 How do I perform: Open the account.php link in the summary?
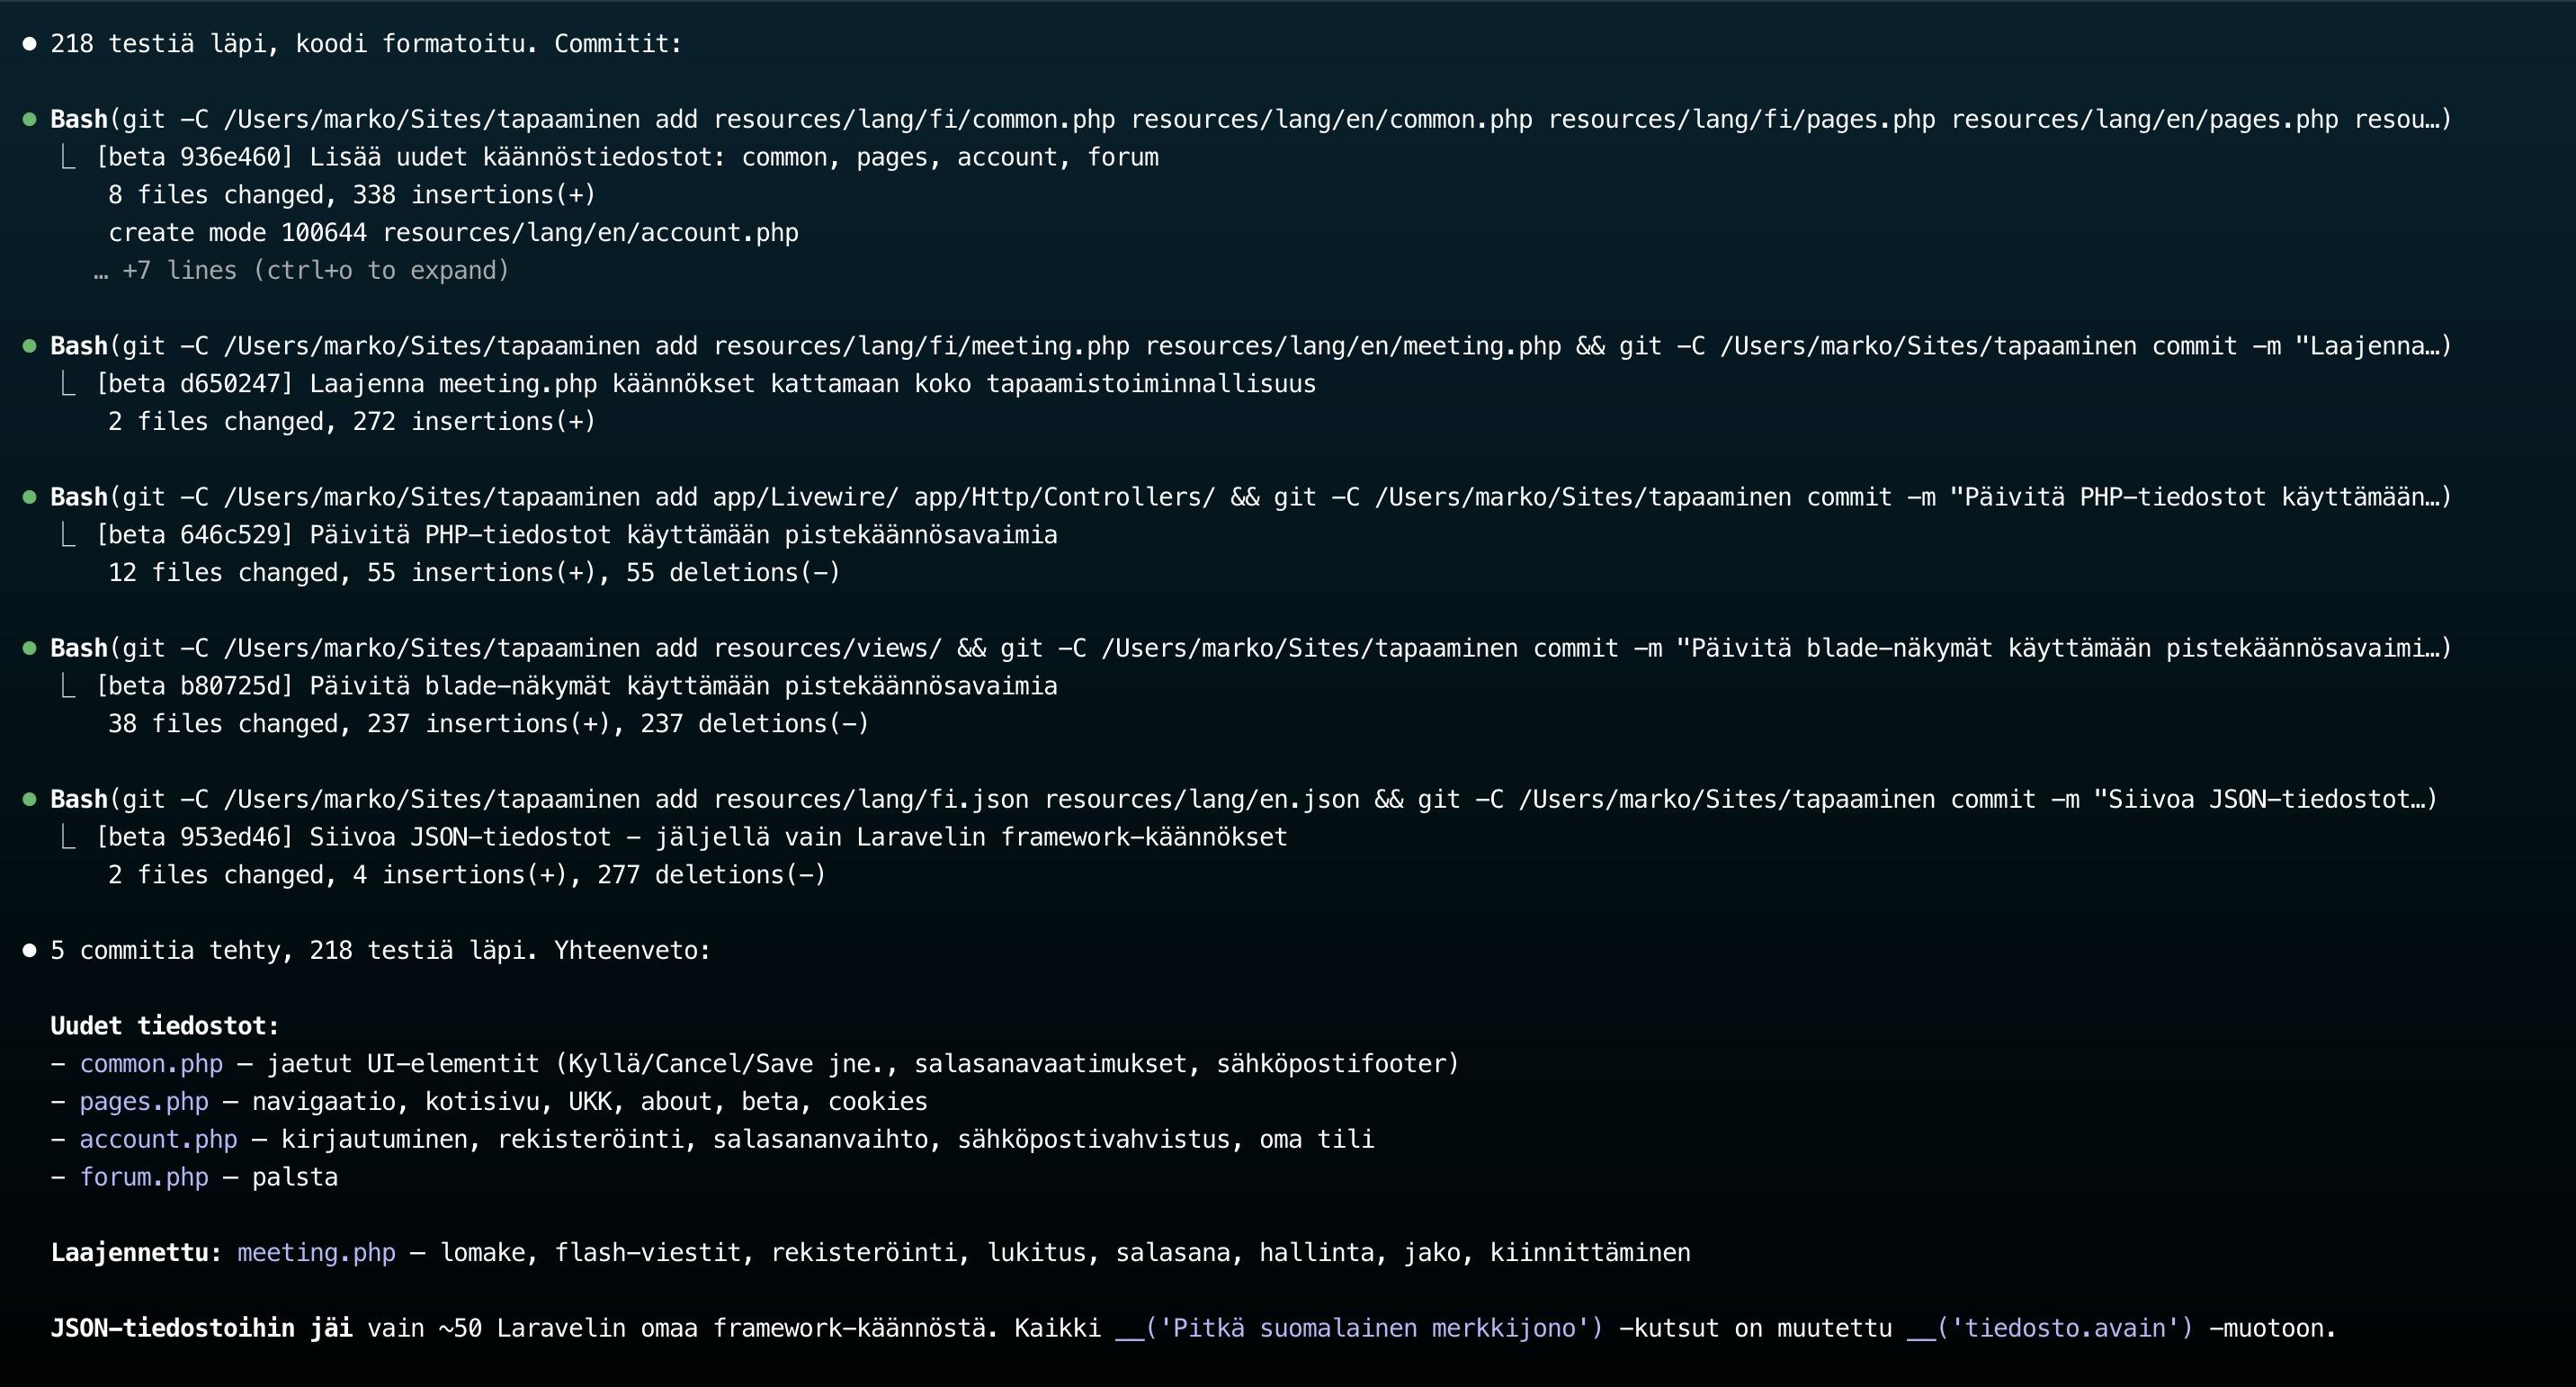(158, 1140)
